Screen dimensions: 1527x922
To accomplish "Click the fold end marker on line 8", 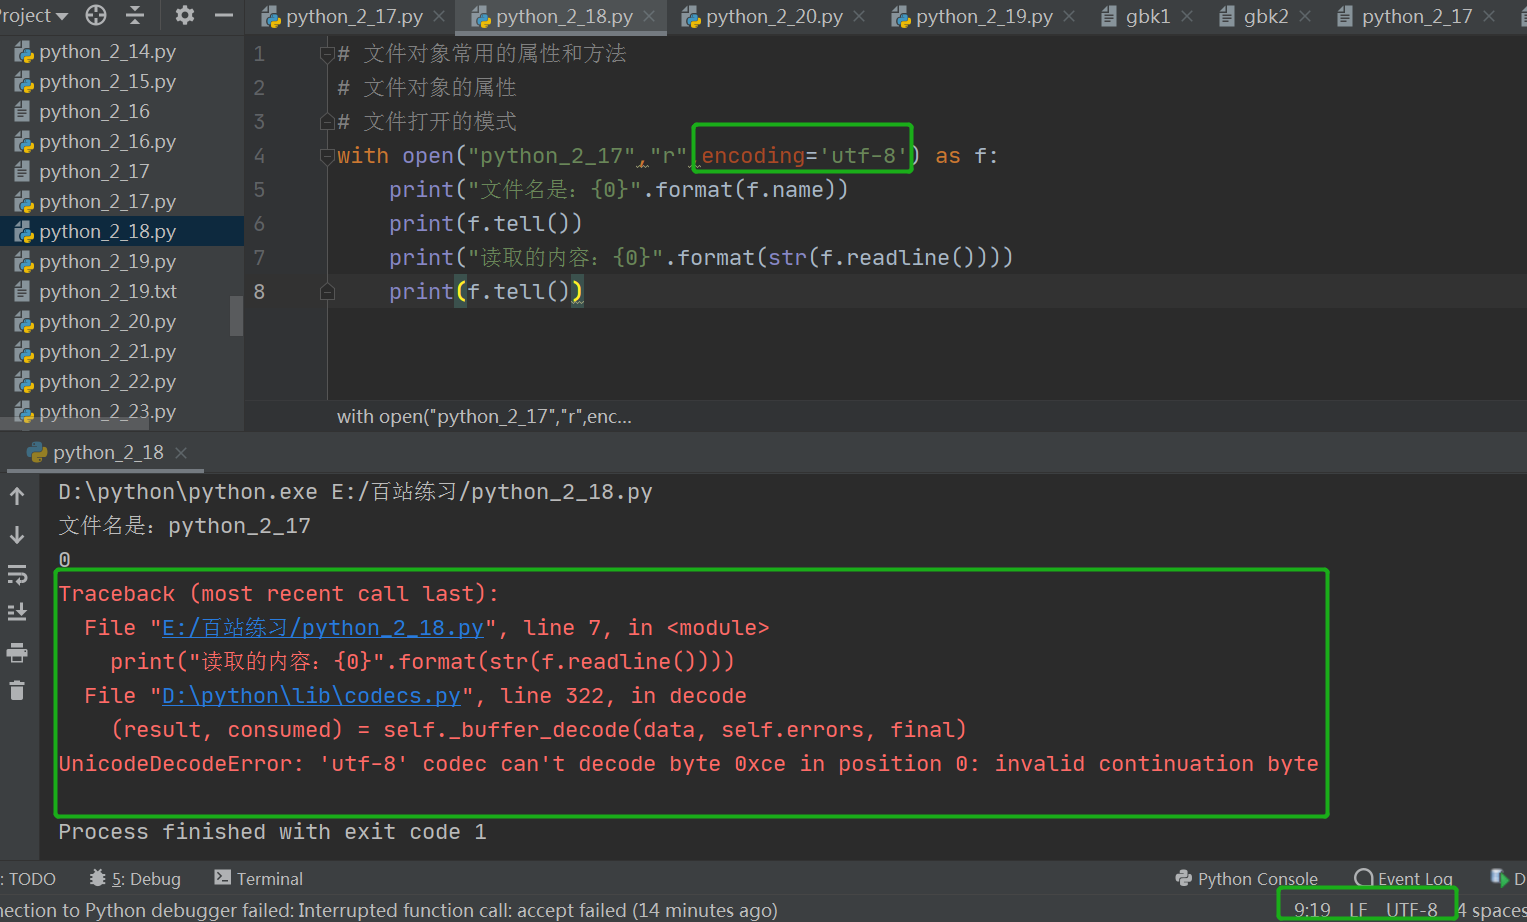I will (x=327, y=292).
